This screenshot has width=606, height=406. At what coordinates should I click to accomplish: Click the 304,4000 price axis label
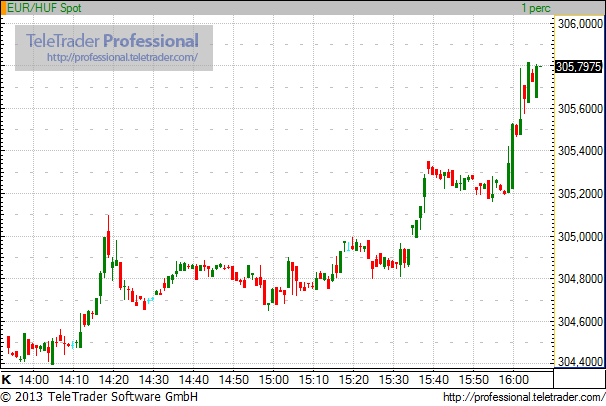tap(580, 361)
